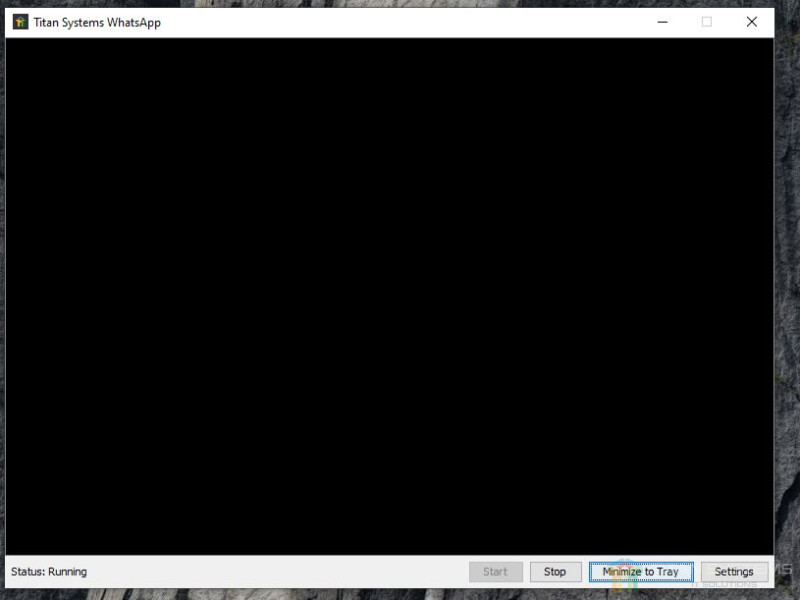Click the "Status: Running" label

click(49, 572)
